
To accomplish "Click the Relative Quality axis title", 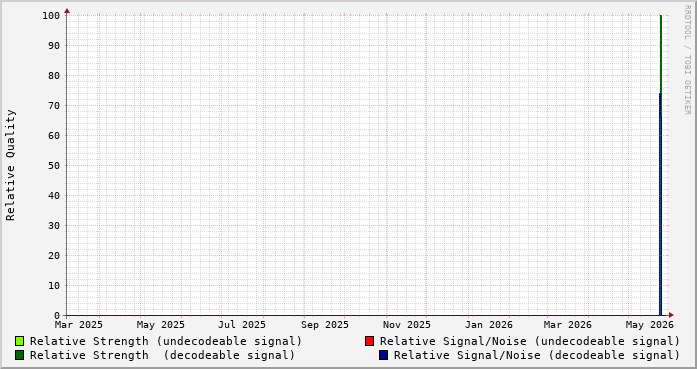I will 10,165.
